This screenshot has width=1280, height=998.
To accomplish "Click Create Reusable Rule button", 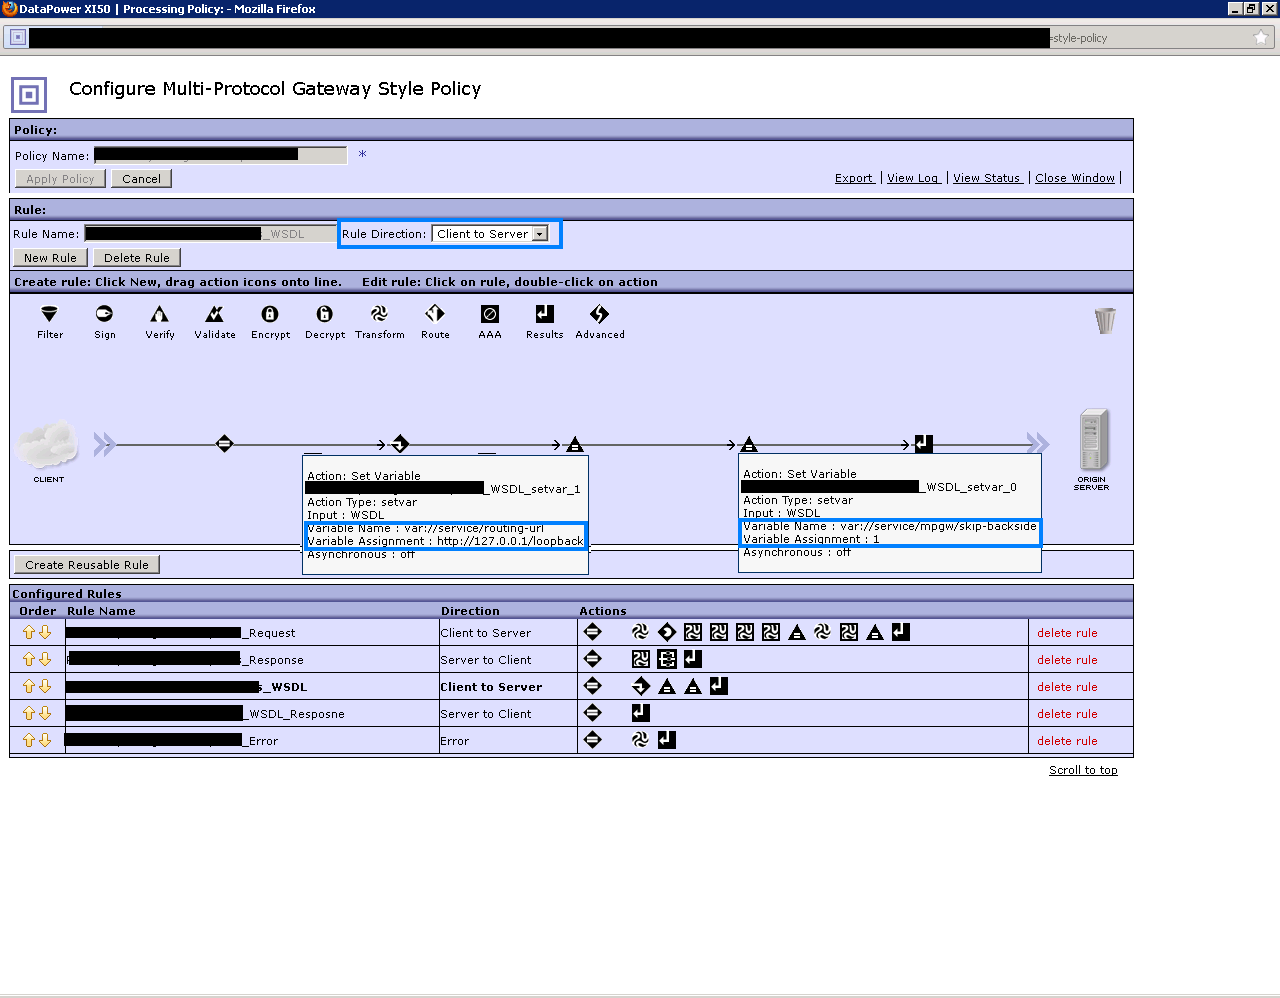I will [87, 565].
